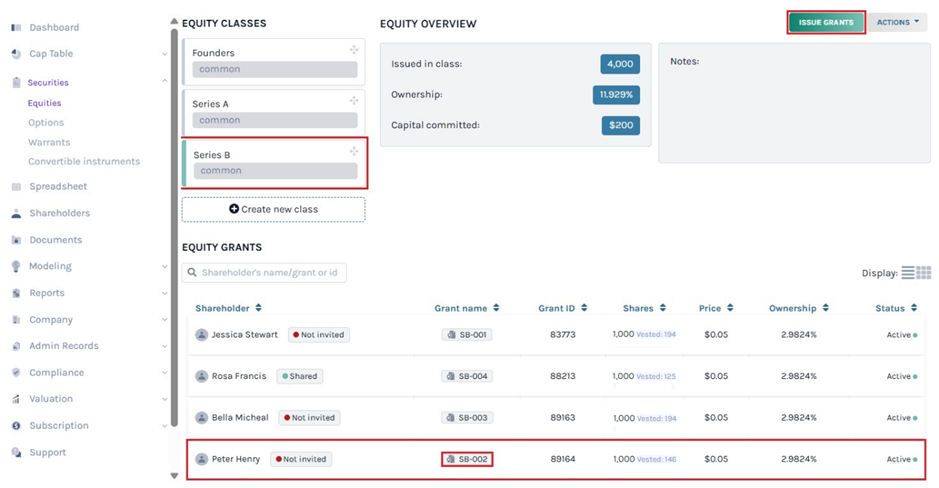Open Options under Securities
Viewport: 939px width, 488px height.
pos(46,123)
